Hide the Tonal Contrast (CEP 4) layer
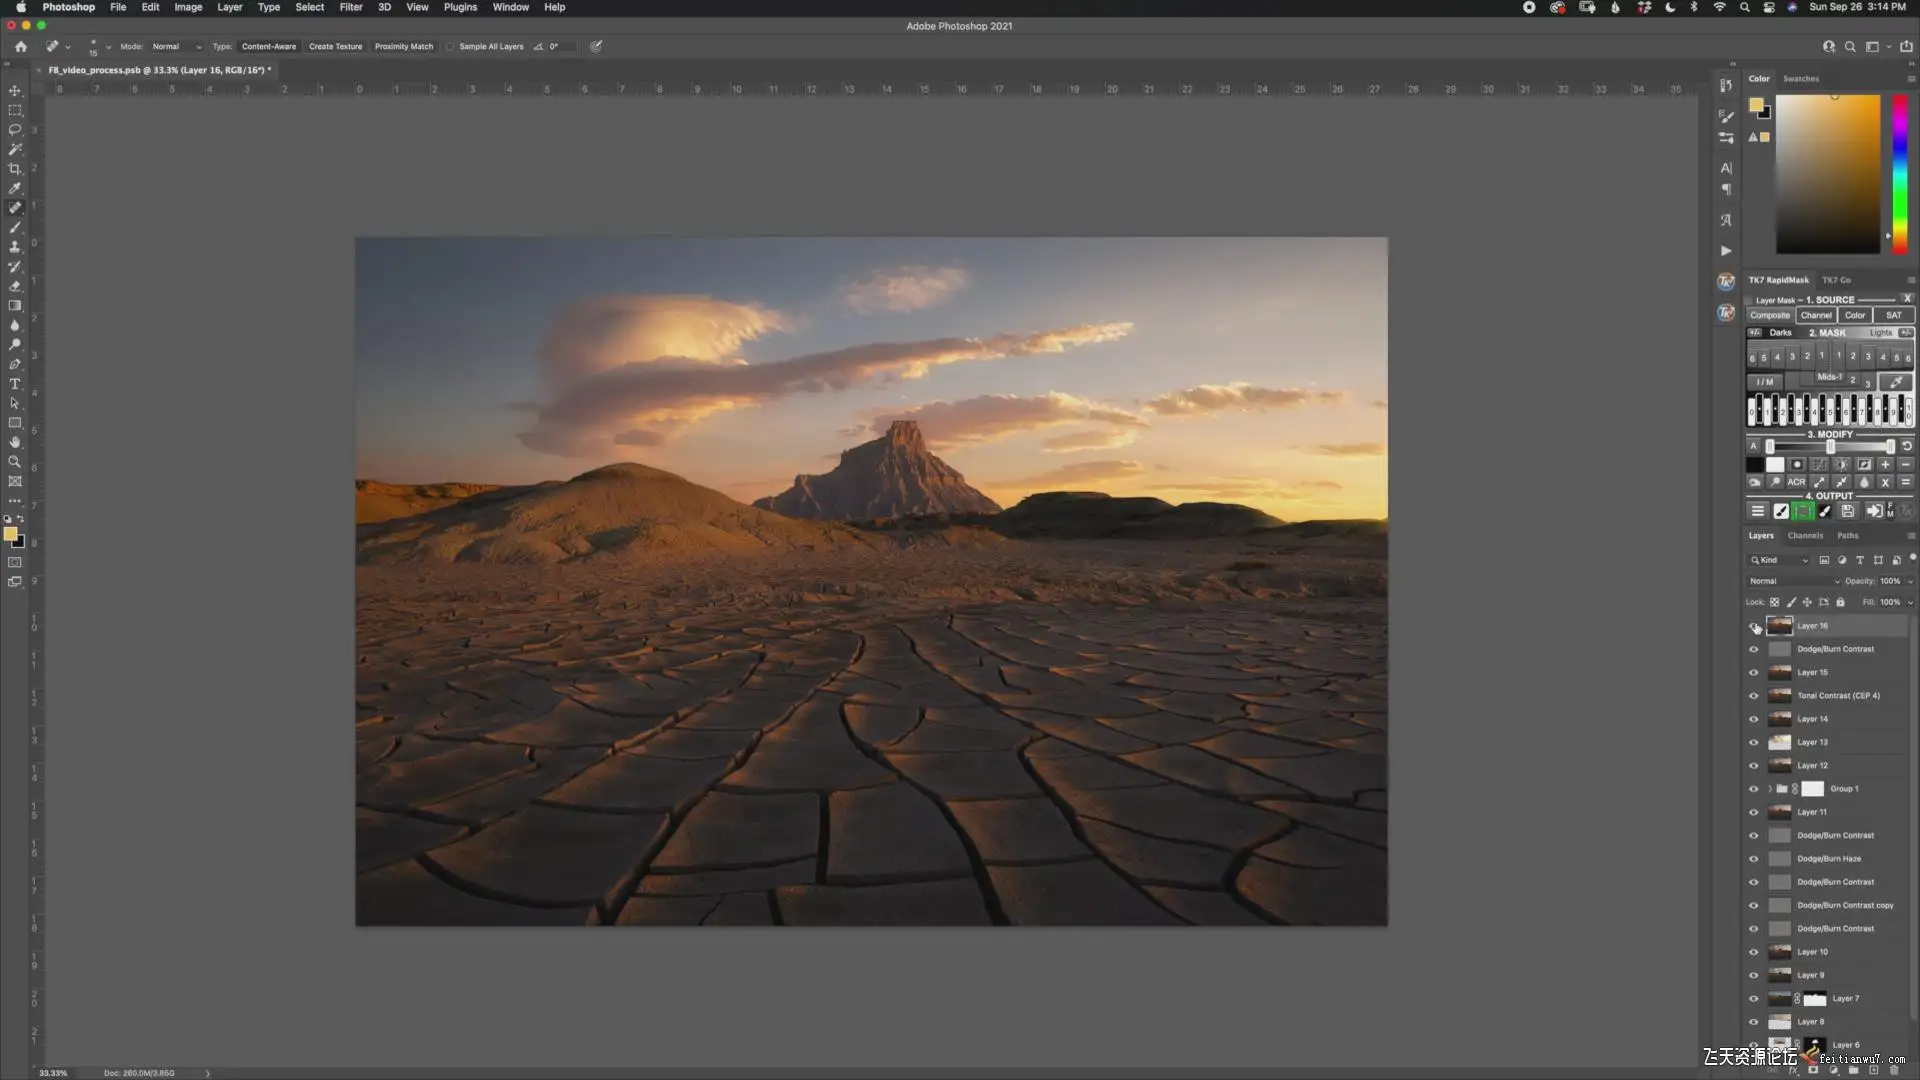 pyautogui.click(x=1754, y=696)
